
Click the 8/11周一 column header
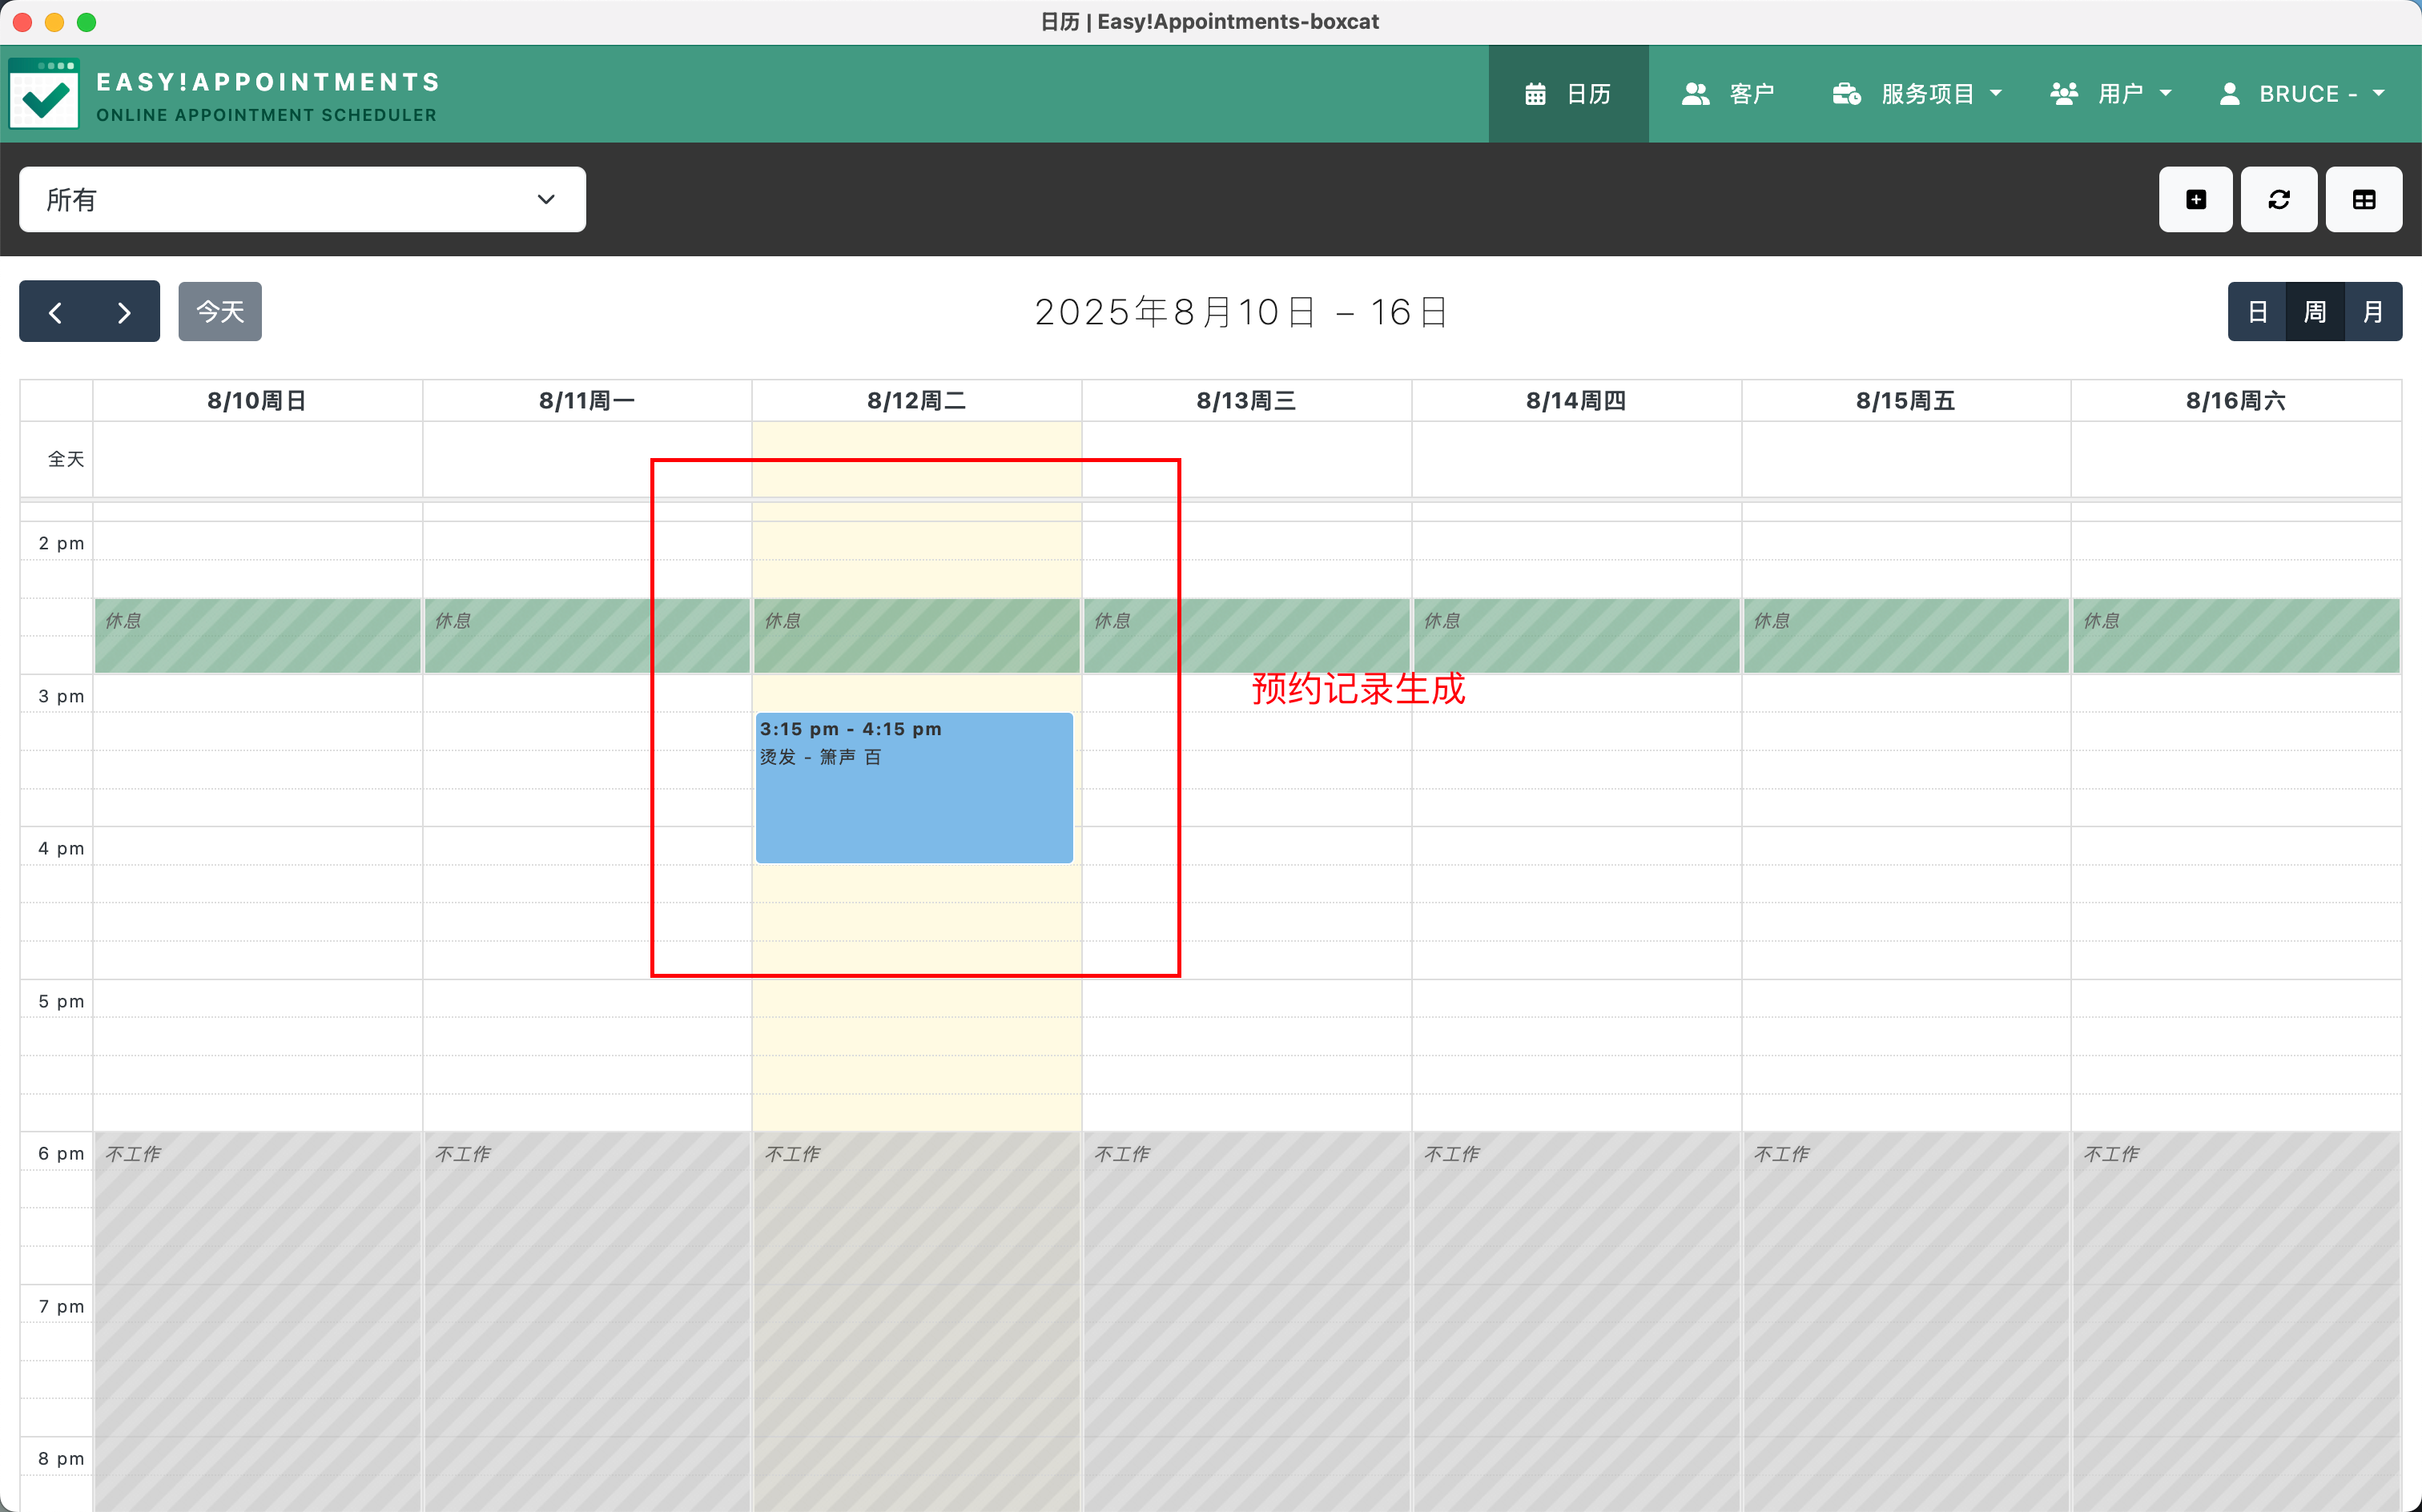coord(587,401)
